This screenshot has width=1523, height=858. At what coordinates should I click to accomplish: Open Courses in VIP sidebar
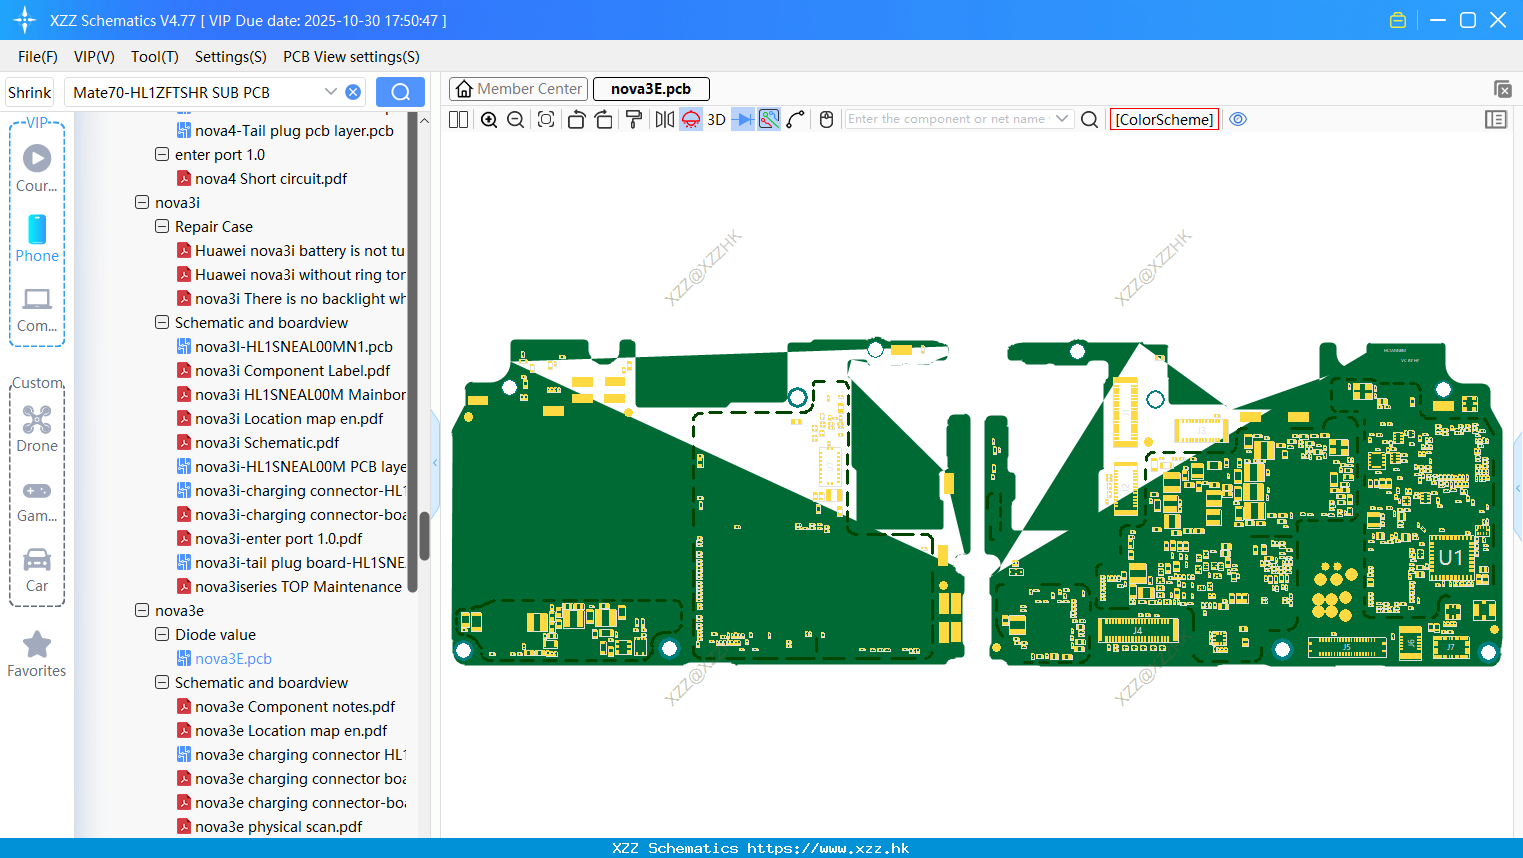37,169
